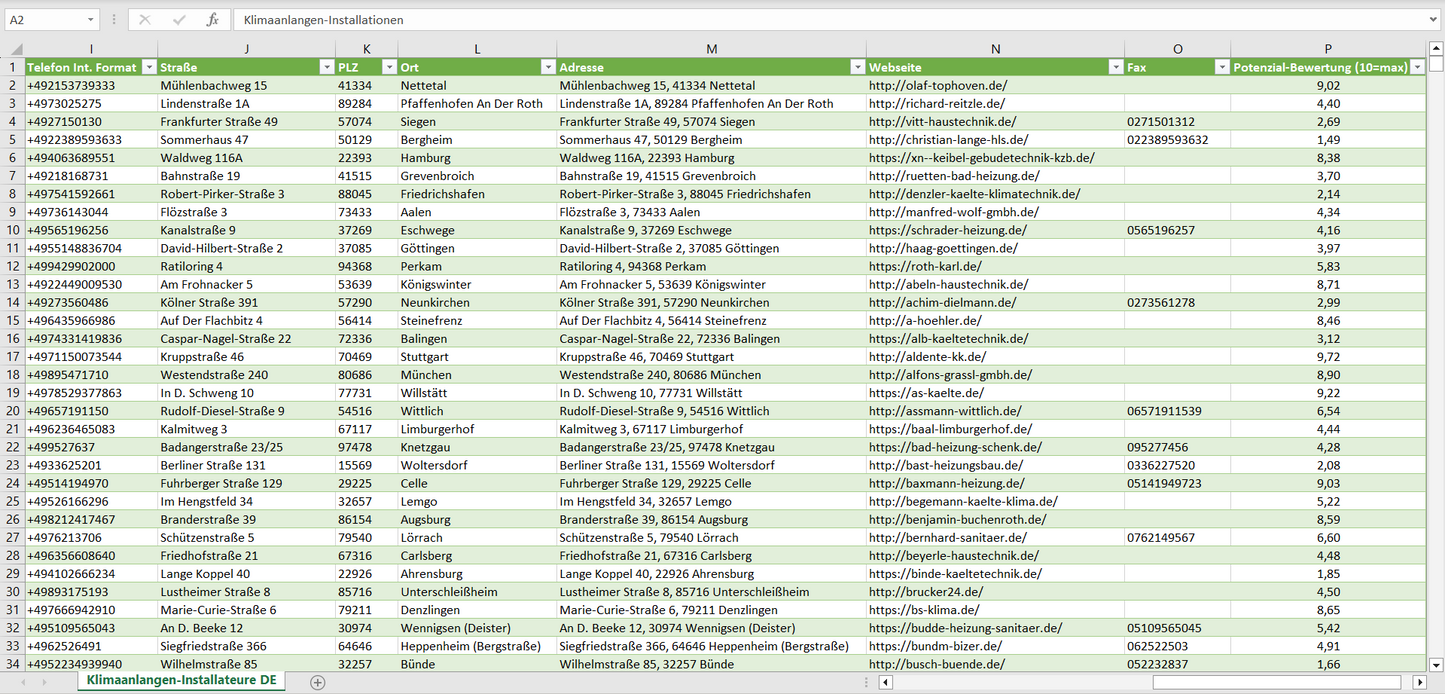Click the horizontal scrollbar right arrow
The width and height of the screenshot is (1445, 694).
point(1419,682)
